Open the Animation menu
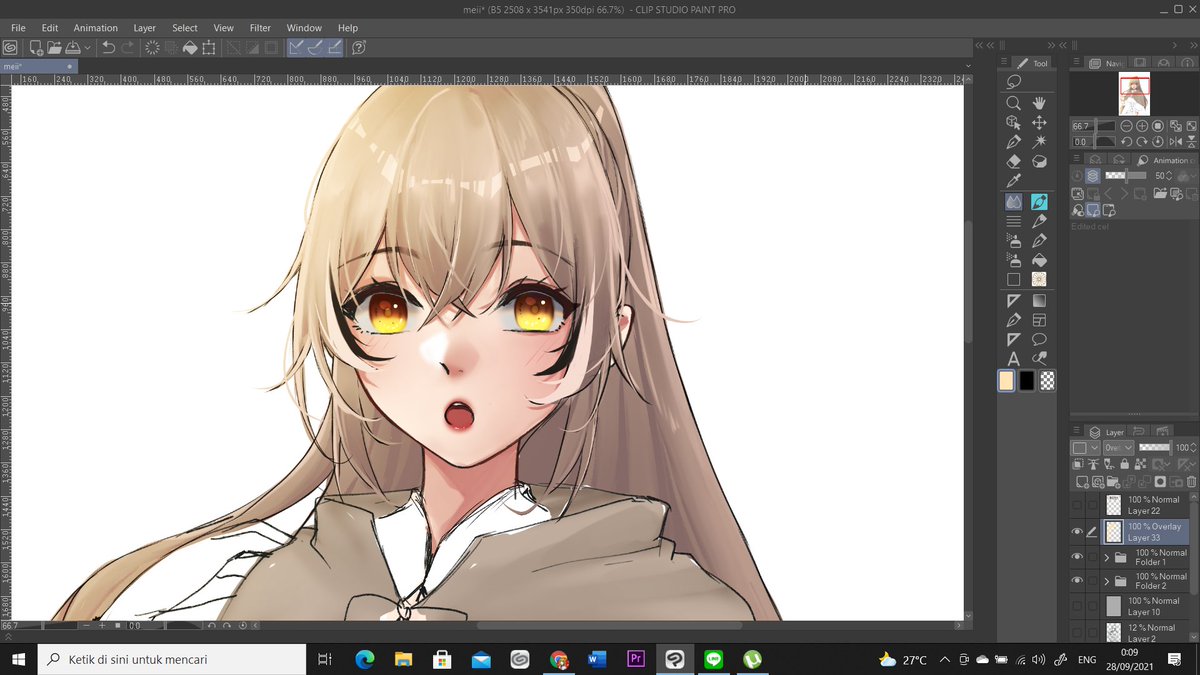 (96, 28)
